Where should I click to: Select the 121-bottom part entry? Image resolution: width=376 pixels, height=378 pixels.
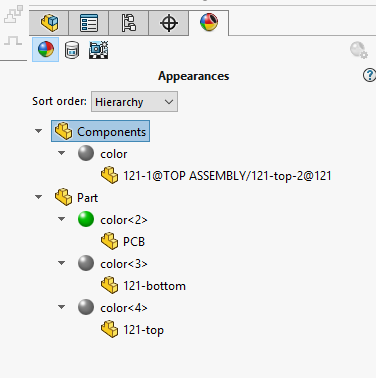154,286
